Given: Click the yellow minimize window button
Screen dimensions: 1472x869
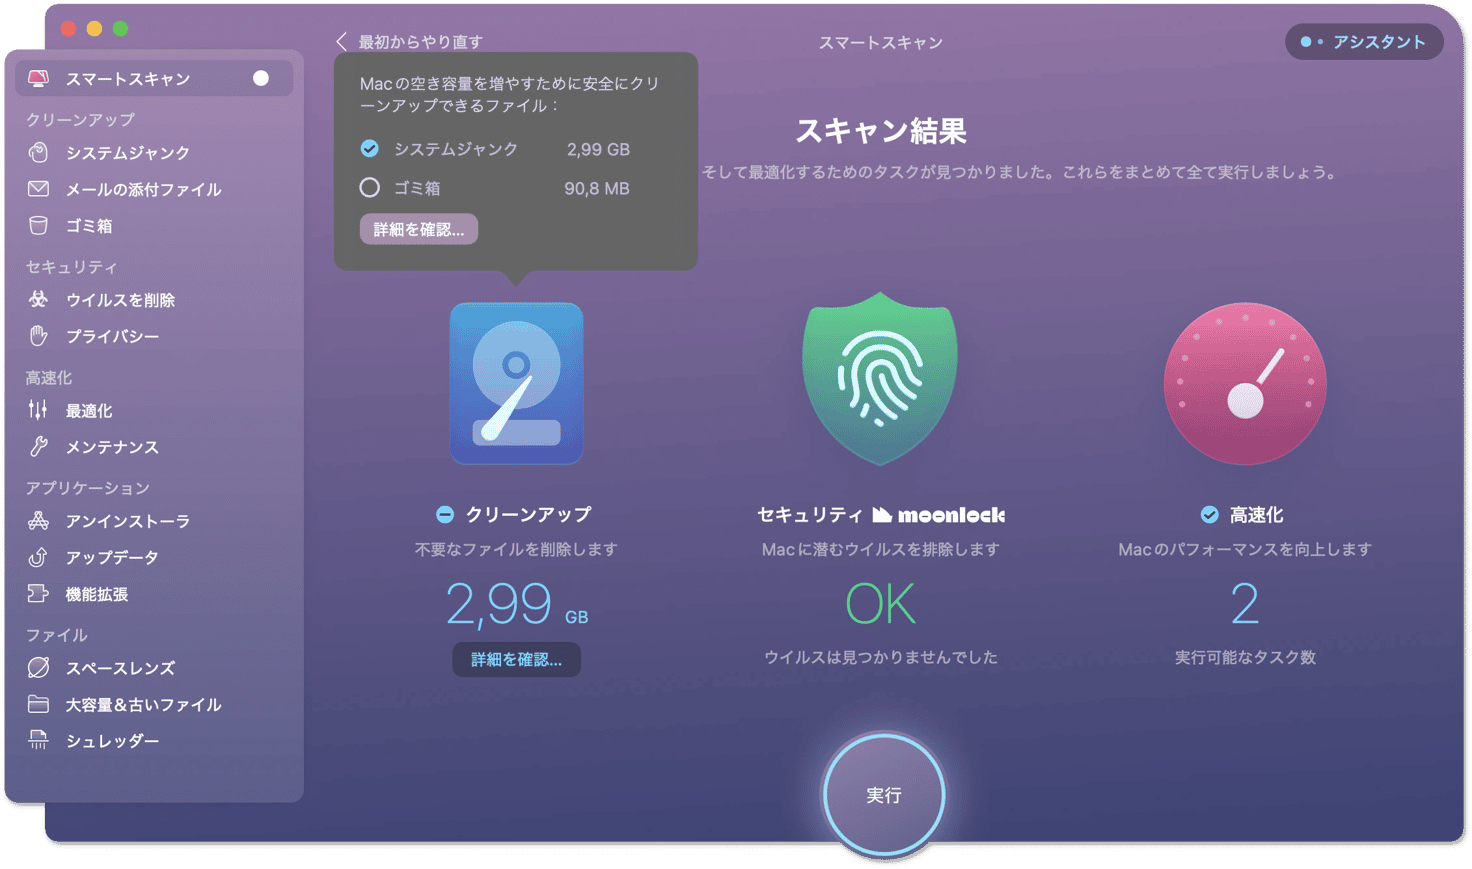Looking at the screenshot, I should [94, 29].
